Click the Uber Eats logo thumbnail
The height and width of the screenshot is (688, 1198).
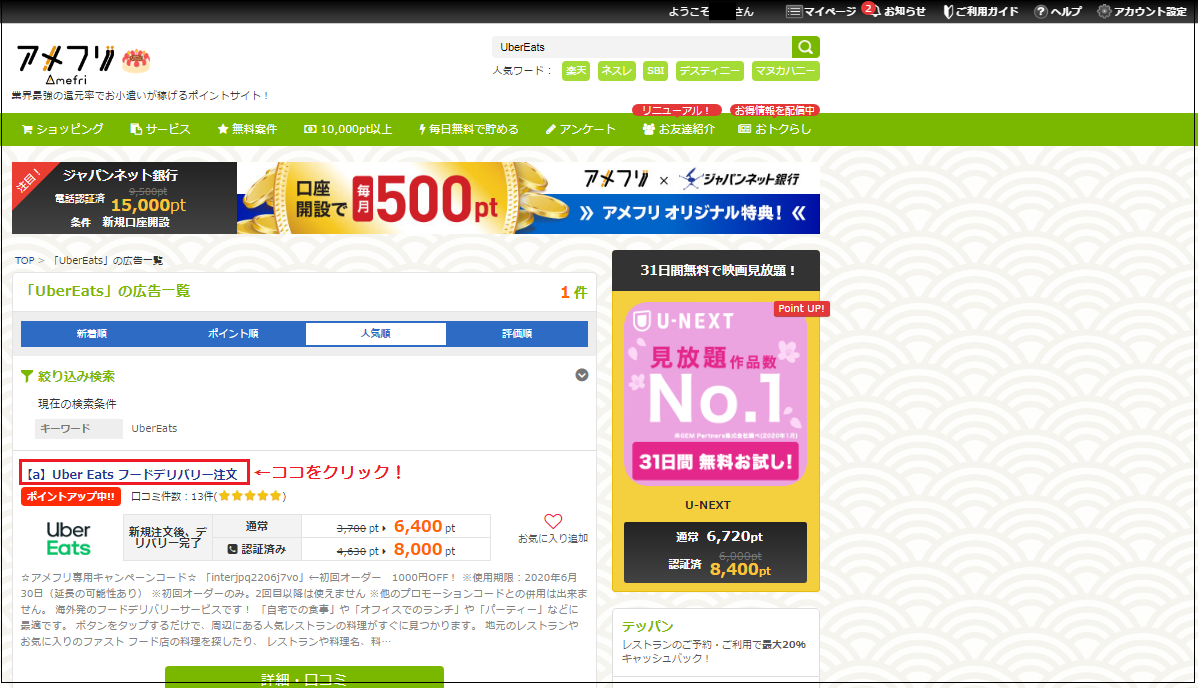point(68,539)
